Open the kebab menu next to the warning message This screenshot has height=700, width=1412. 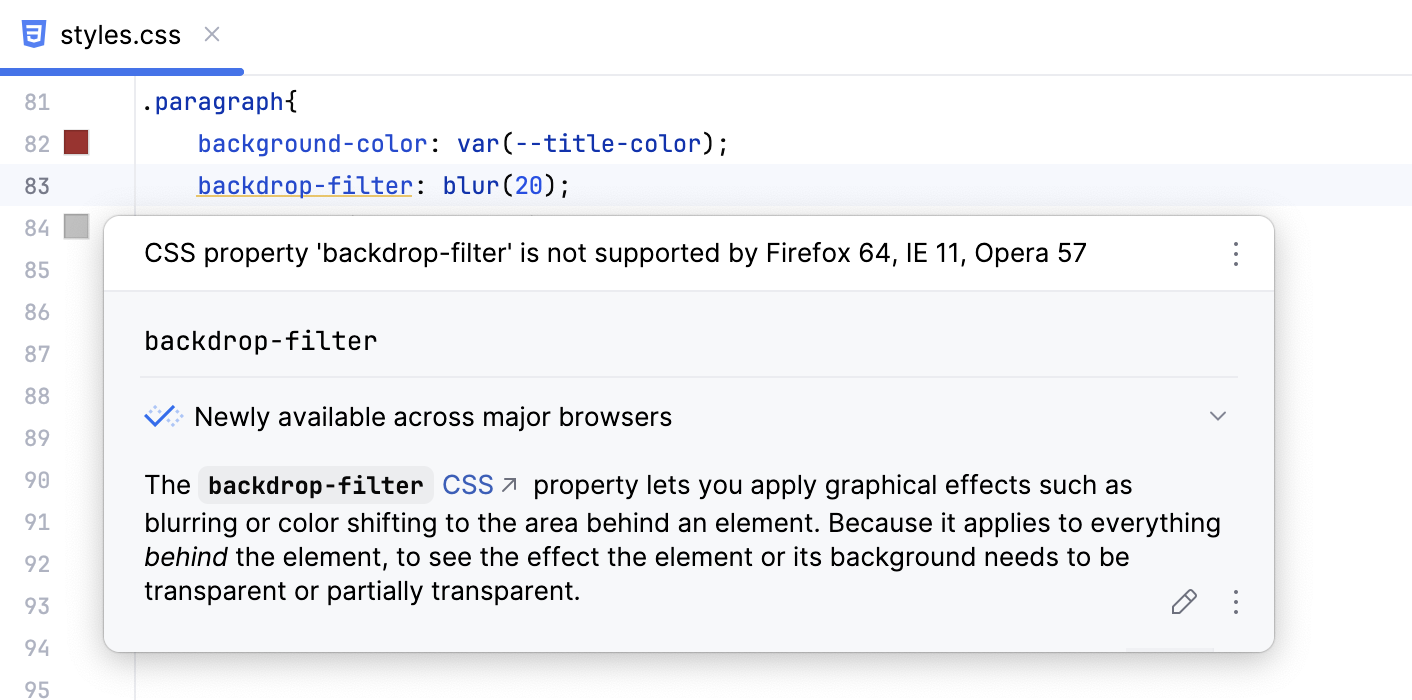pos(1236,255)
